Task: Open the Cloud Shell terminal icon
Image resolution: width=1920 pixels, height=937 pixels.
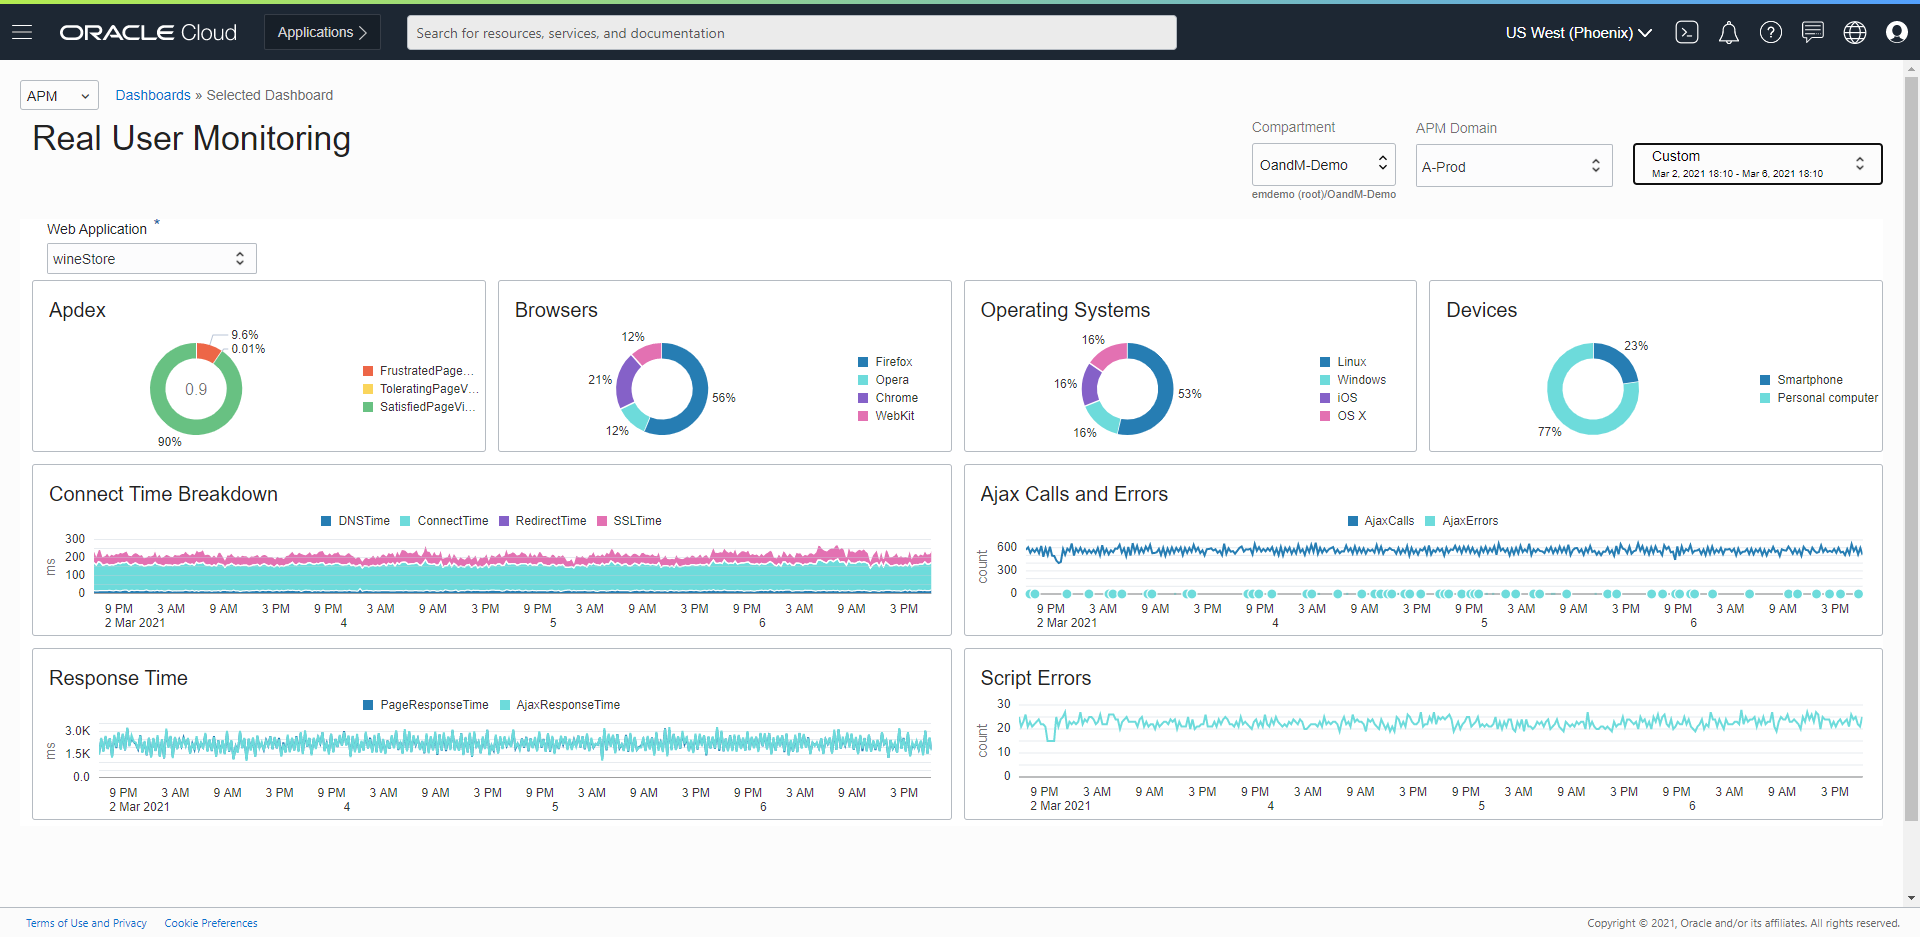Action: tap(1687, 32)
